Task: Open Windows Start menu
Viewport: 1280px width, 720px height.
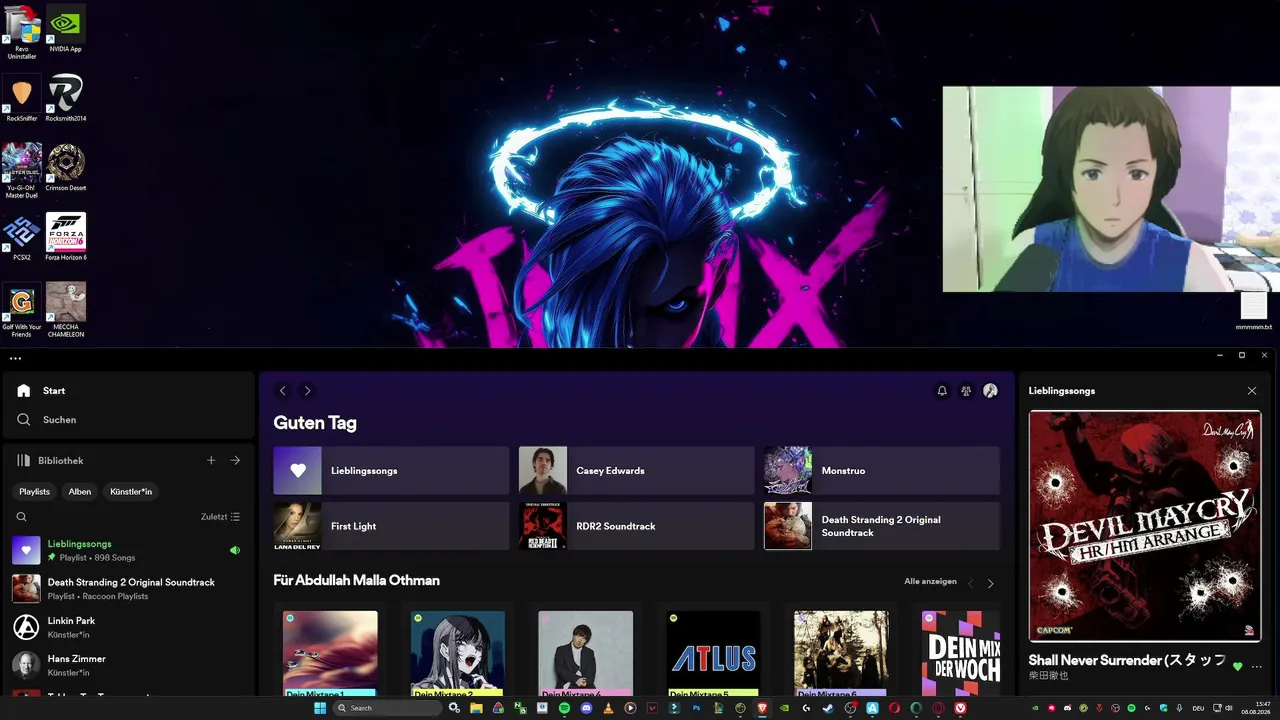Action: click(320, 708)
